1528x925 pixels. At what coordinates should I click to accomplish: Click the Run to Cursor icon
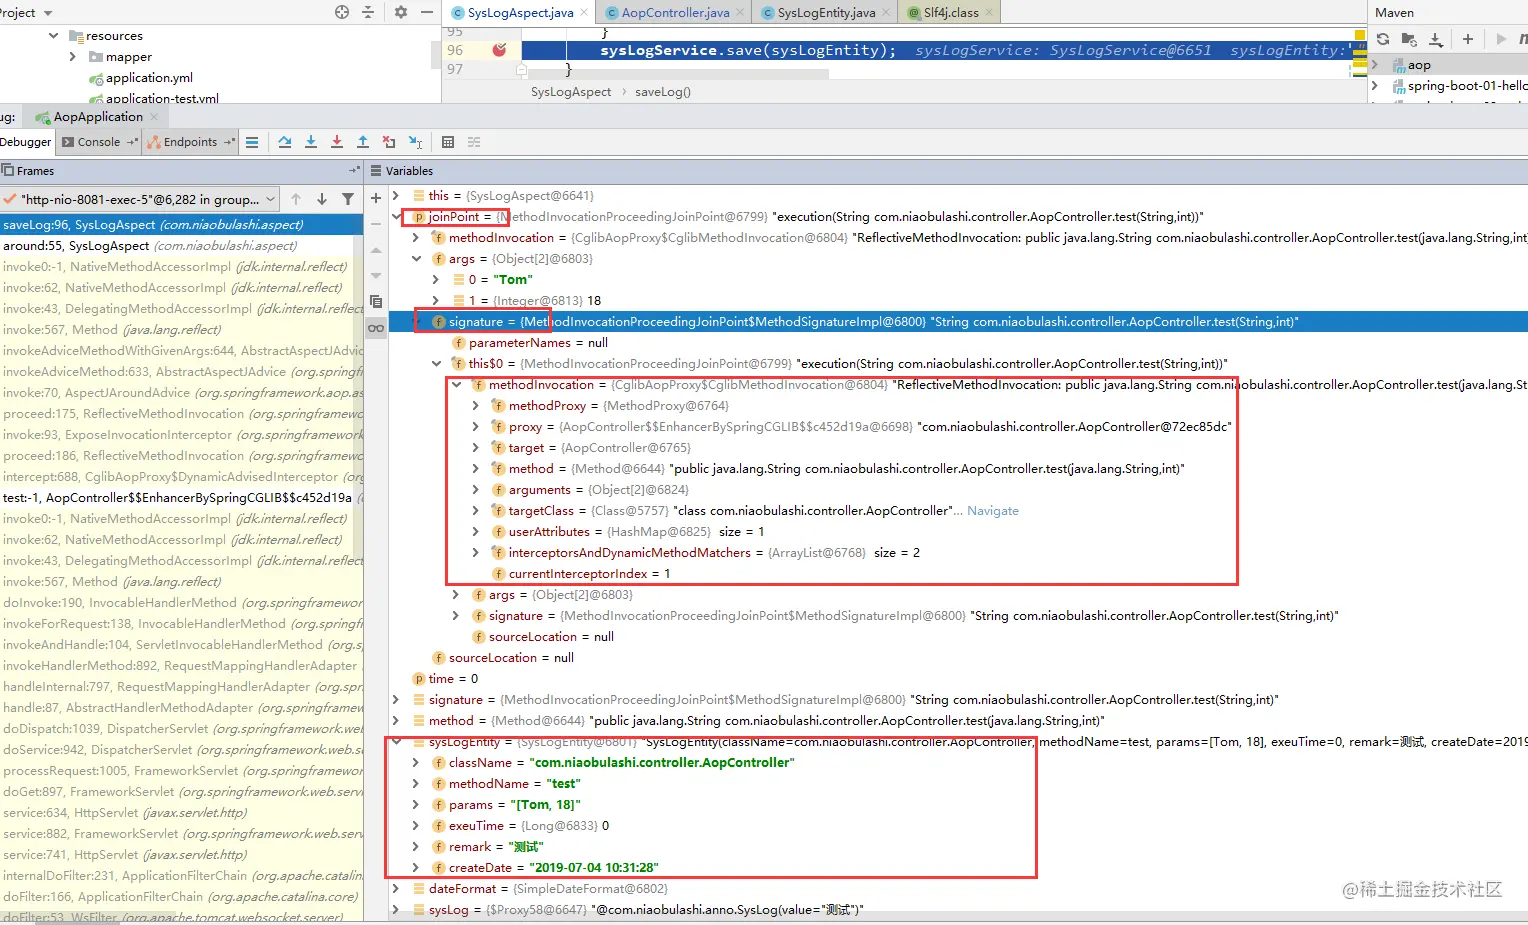416,142
